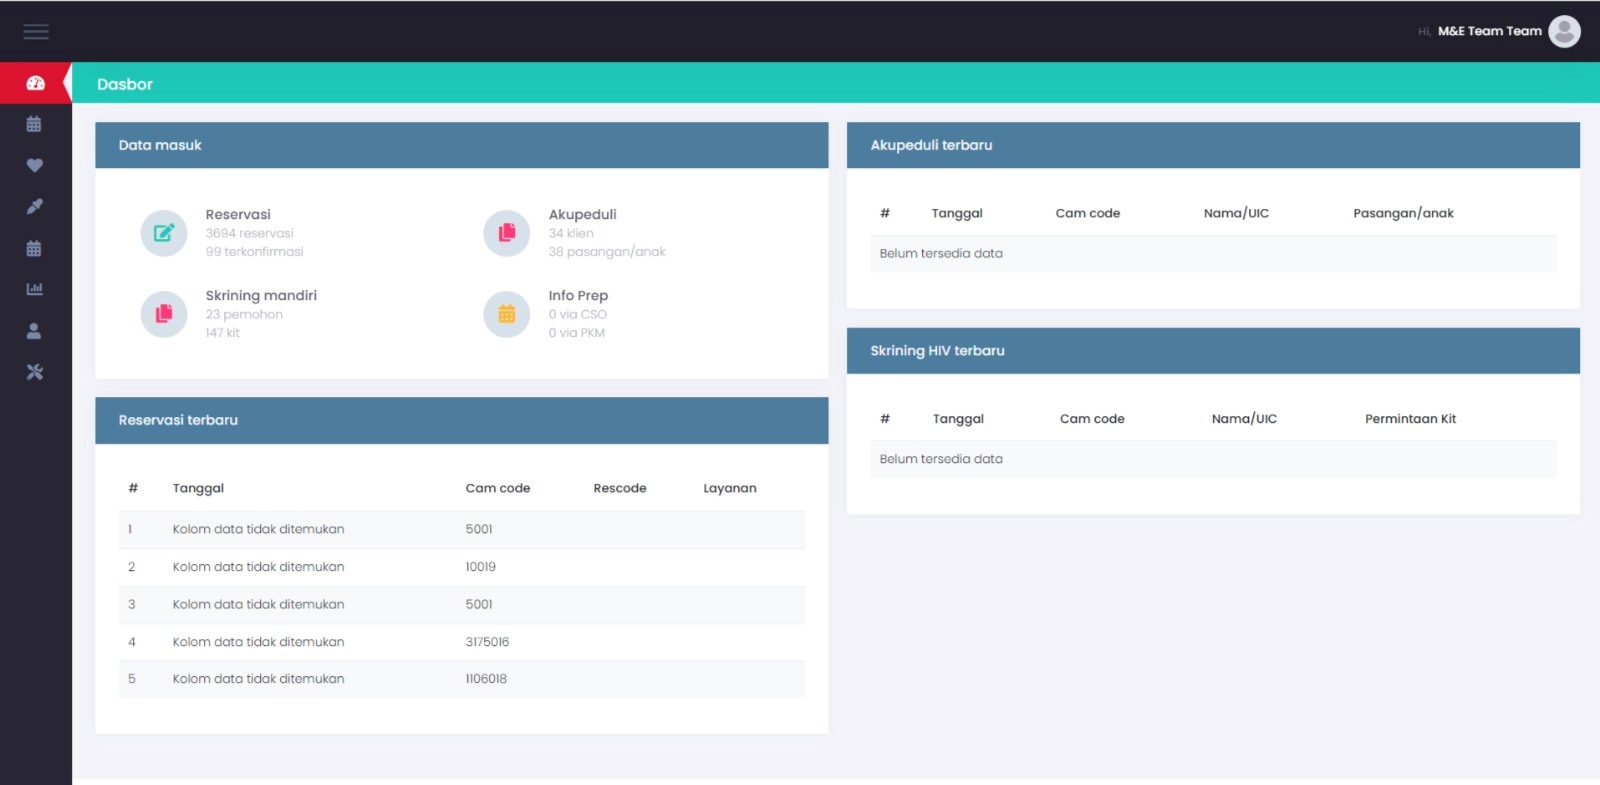The width and height of the screenshot is (1600, 785).
Task: Click the Skrining mandiri documents icon
Action: click(x=164, y=314)
